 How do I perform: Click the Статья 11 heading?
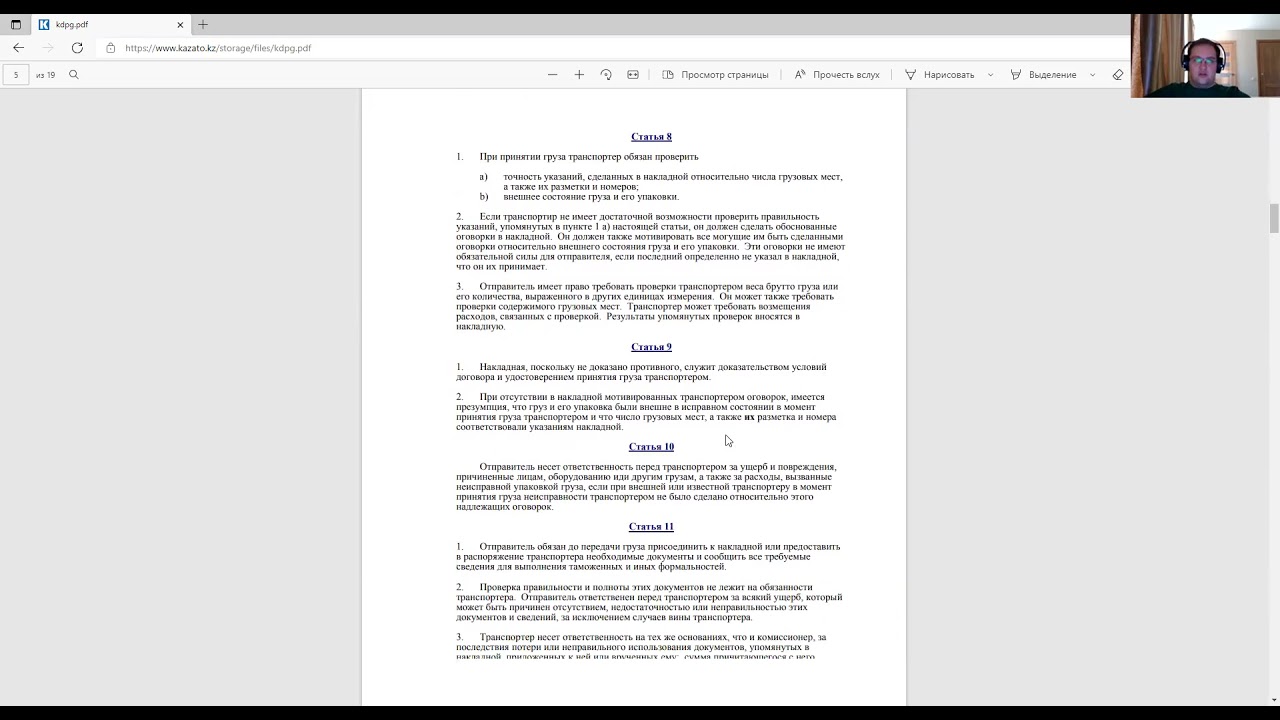[651, 527]
